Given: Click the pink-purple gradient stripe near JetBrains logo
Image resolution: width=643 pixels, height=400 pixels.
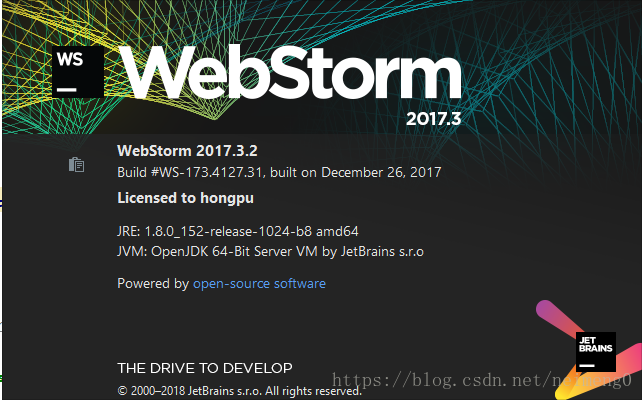Looking at the screenshot, I should click(x=556, y=319).
